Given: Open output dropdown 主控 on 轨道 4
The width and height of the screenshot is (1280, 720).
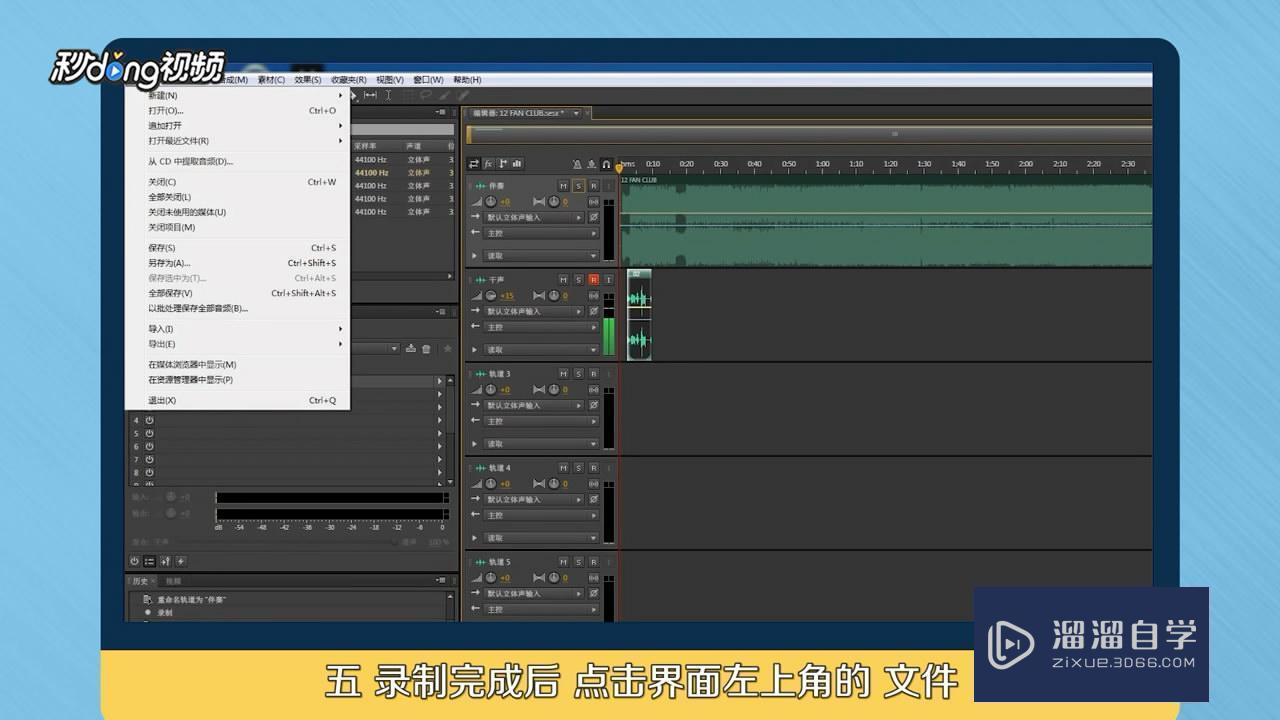Looking at the screenshot, I should click(541, 515).
